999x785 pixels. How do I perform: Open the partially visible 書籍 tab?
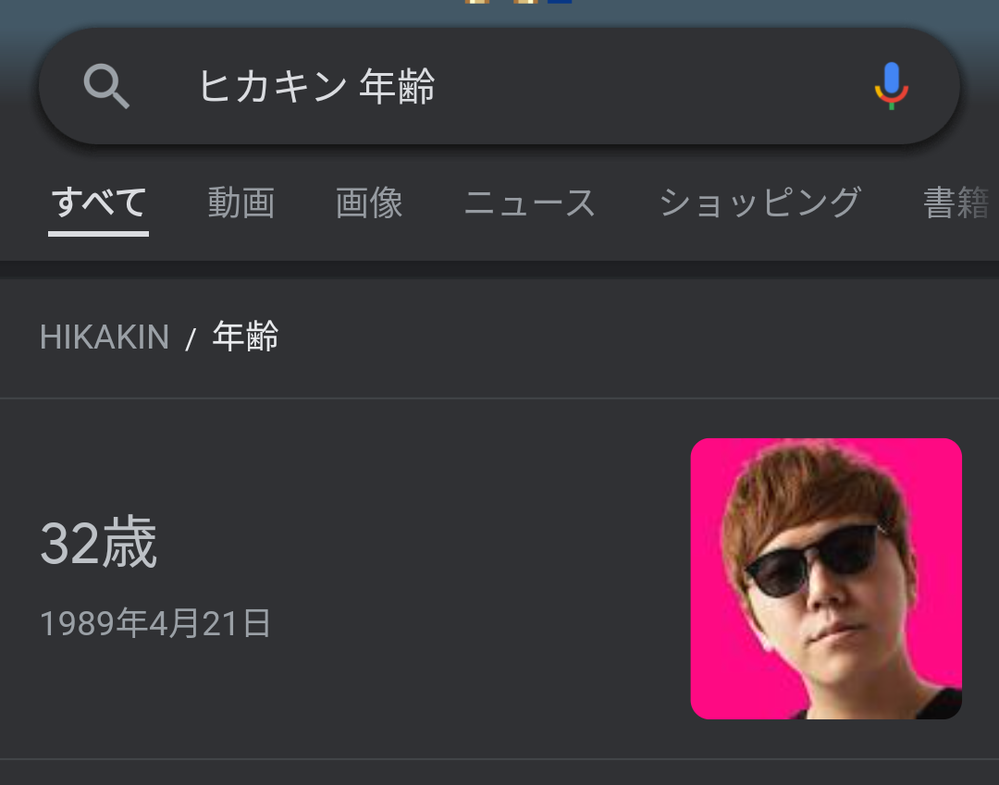959,203
